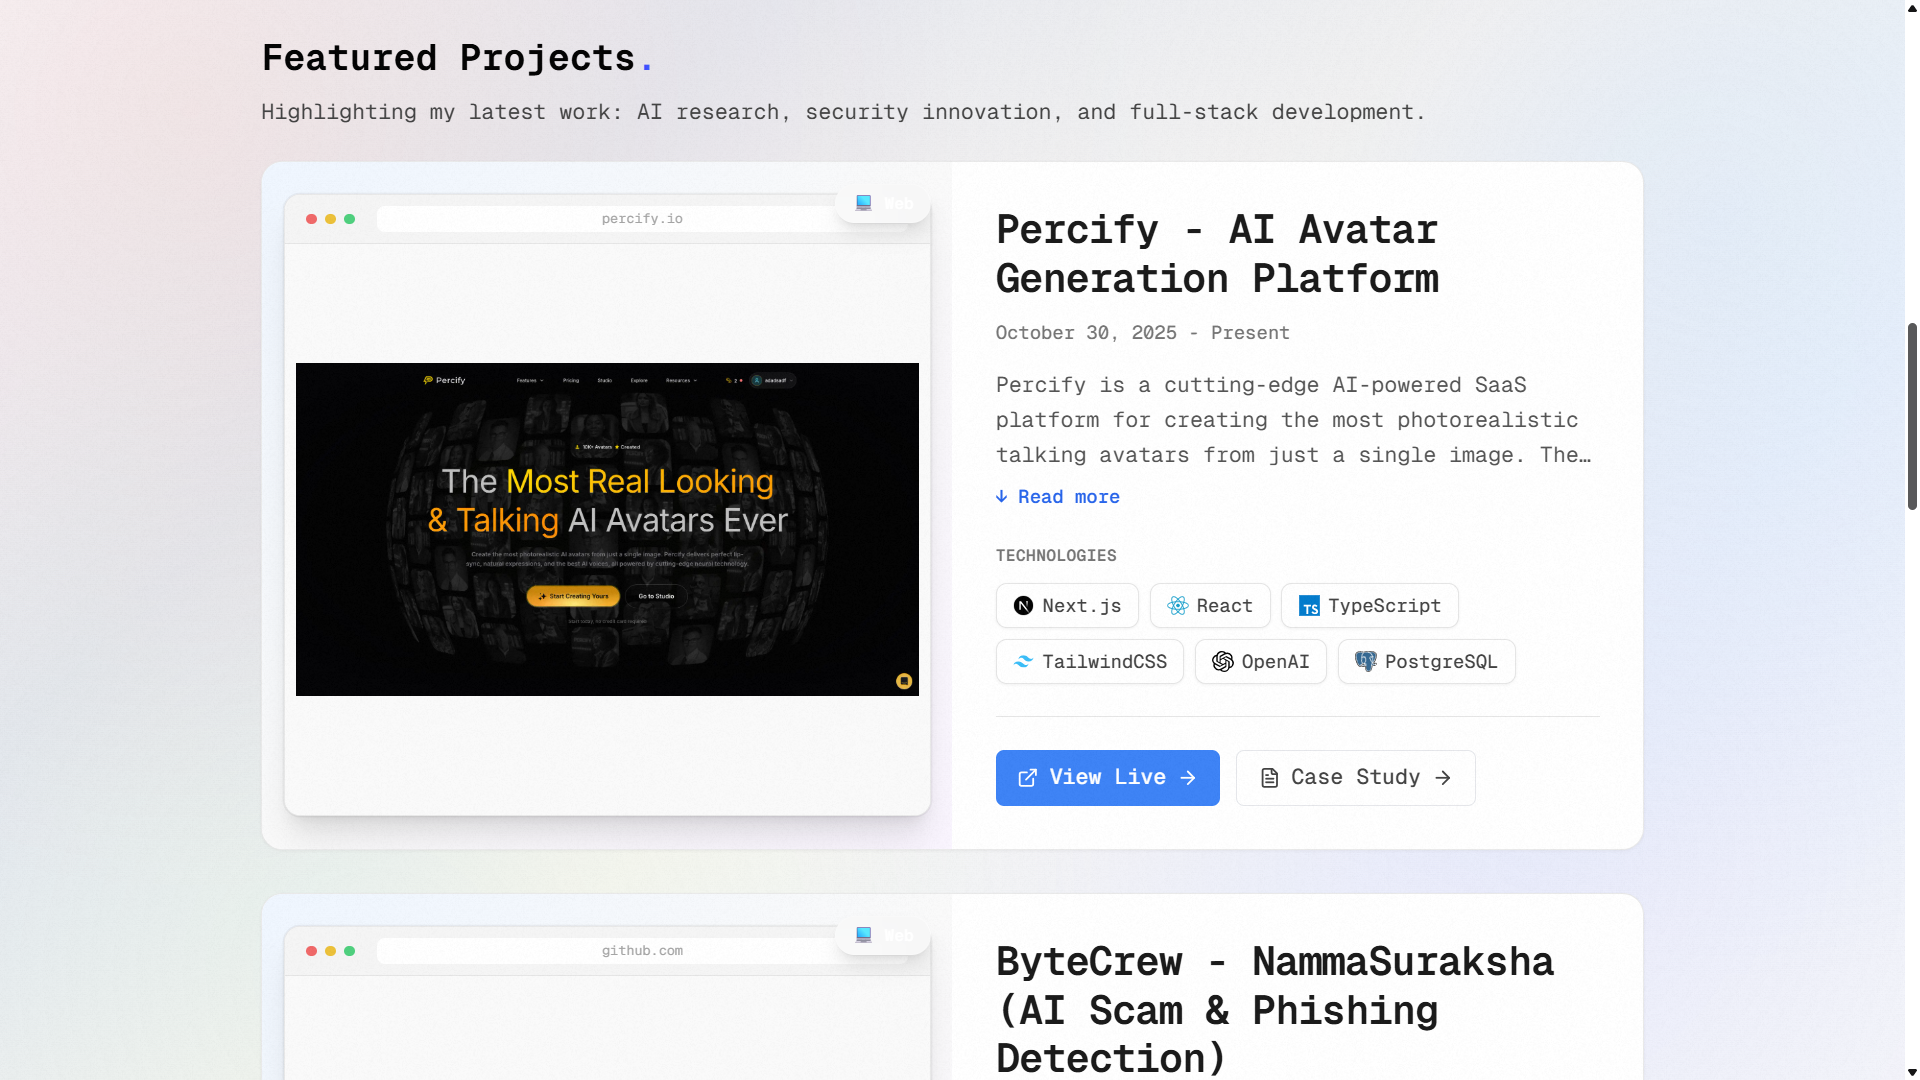Click Go to Studio in Percify preview
1920x1080 pixels.
656,596
